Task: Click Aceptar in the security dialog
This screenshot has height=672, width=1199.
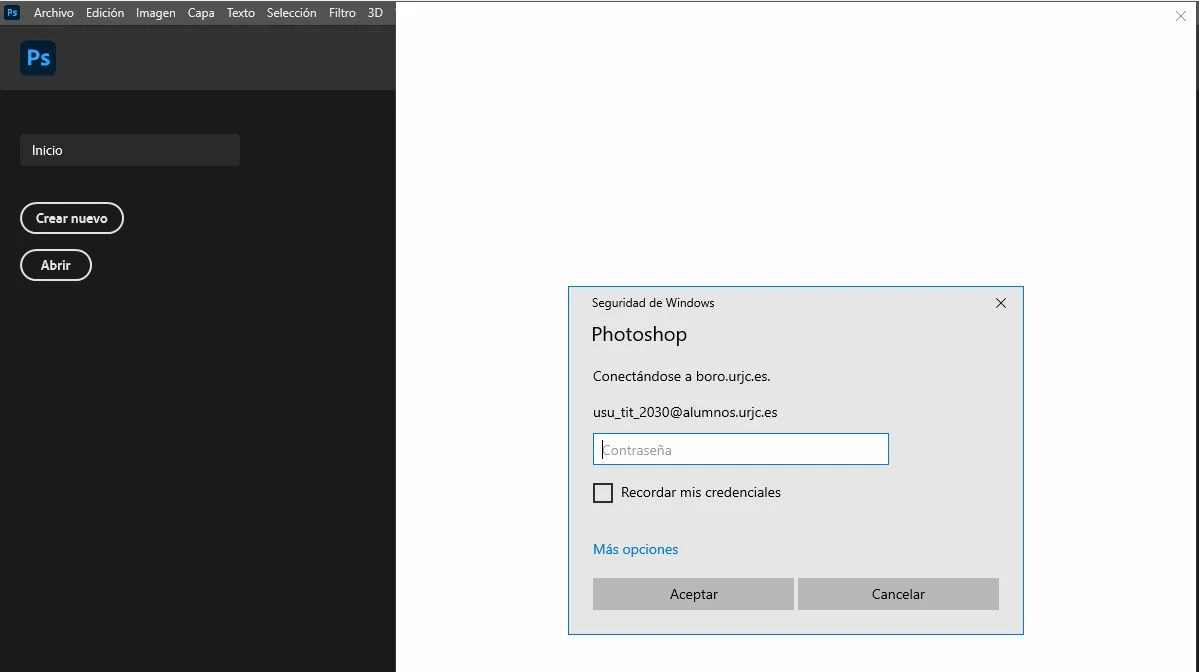Action: click(693, 594)
